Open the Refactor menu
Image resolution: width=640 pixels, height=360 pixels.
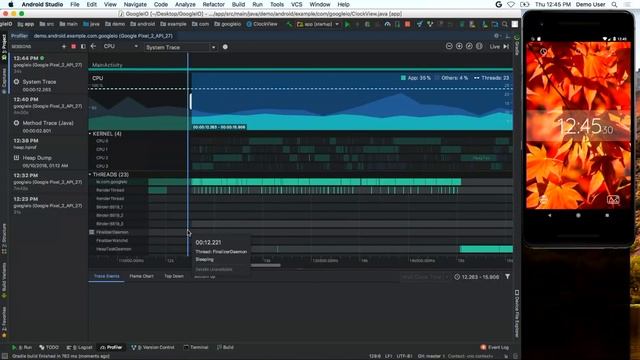(213, 4)
